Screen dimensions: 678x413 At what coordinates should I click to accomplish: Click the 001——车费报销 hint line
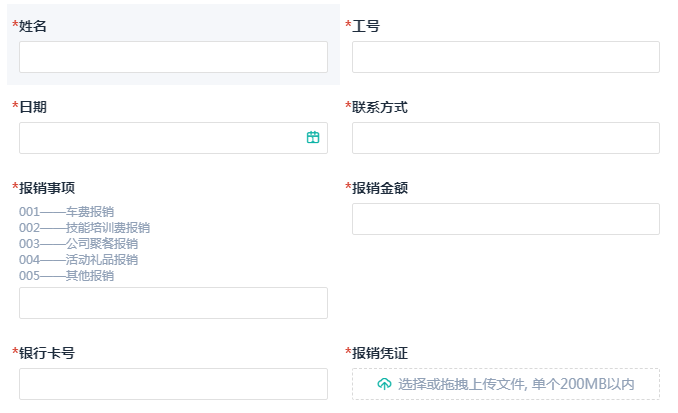coord(66,212)
